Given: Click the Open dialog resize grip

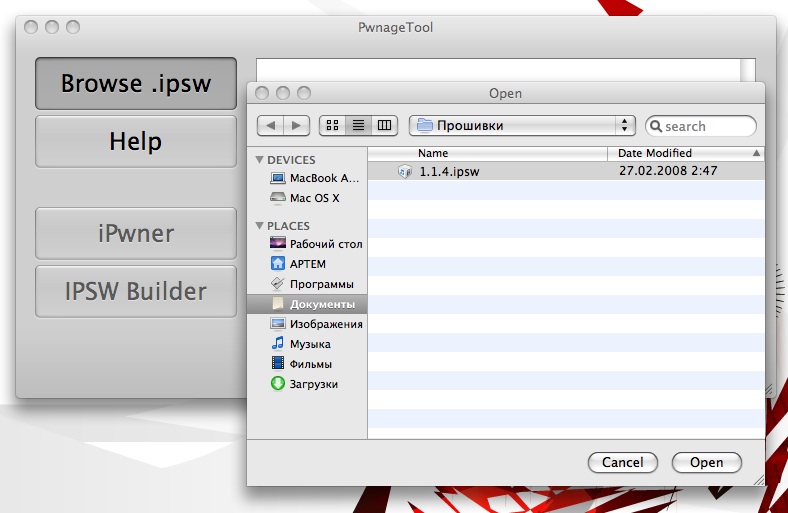Looking at the screenshot, I should [x=759, y=480].
